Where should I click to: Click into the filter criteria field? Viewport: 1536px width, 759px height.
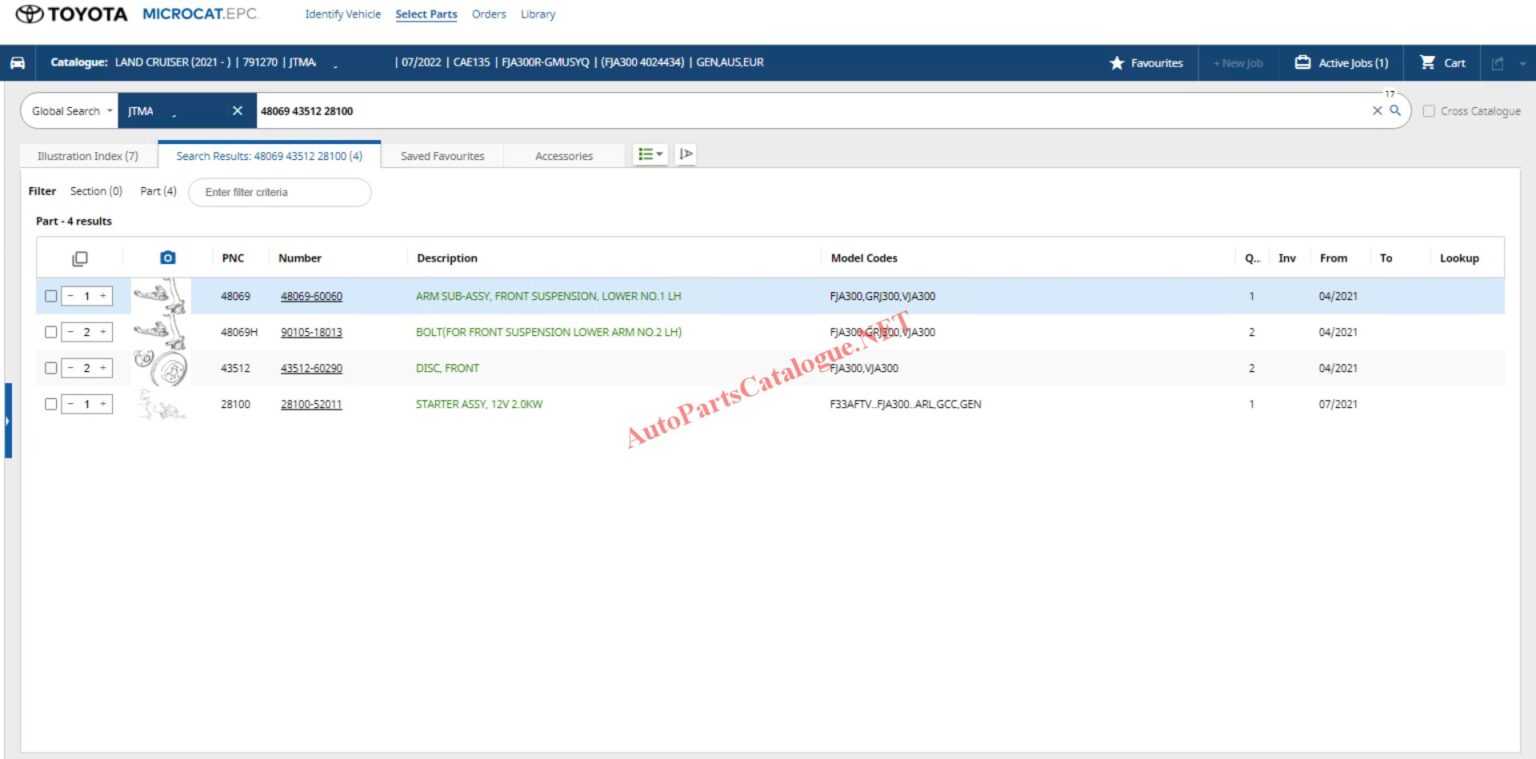coord(280,192)
